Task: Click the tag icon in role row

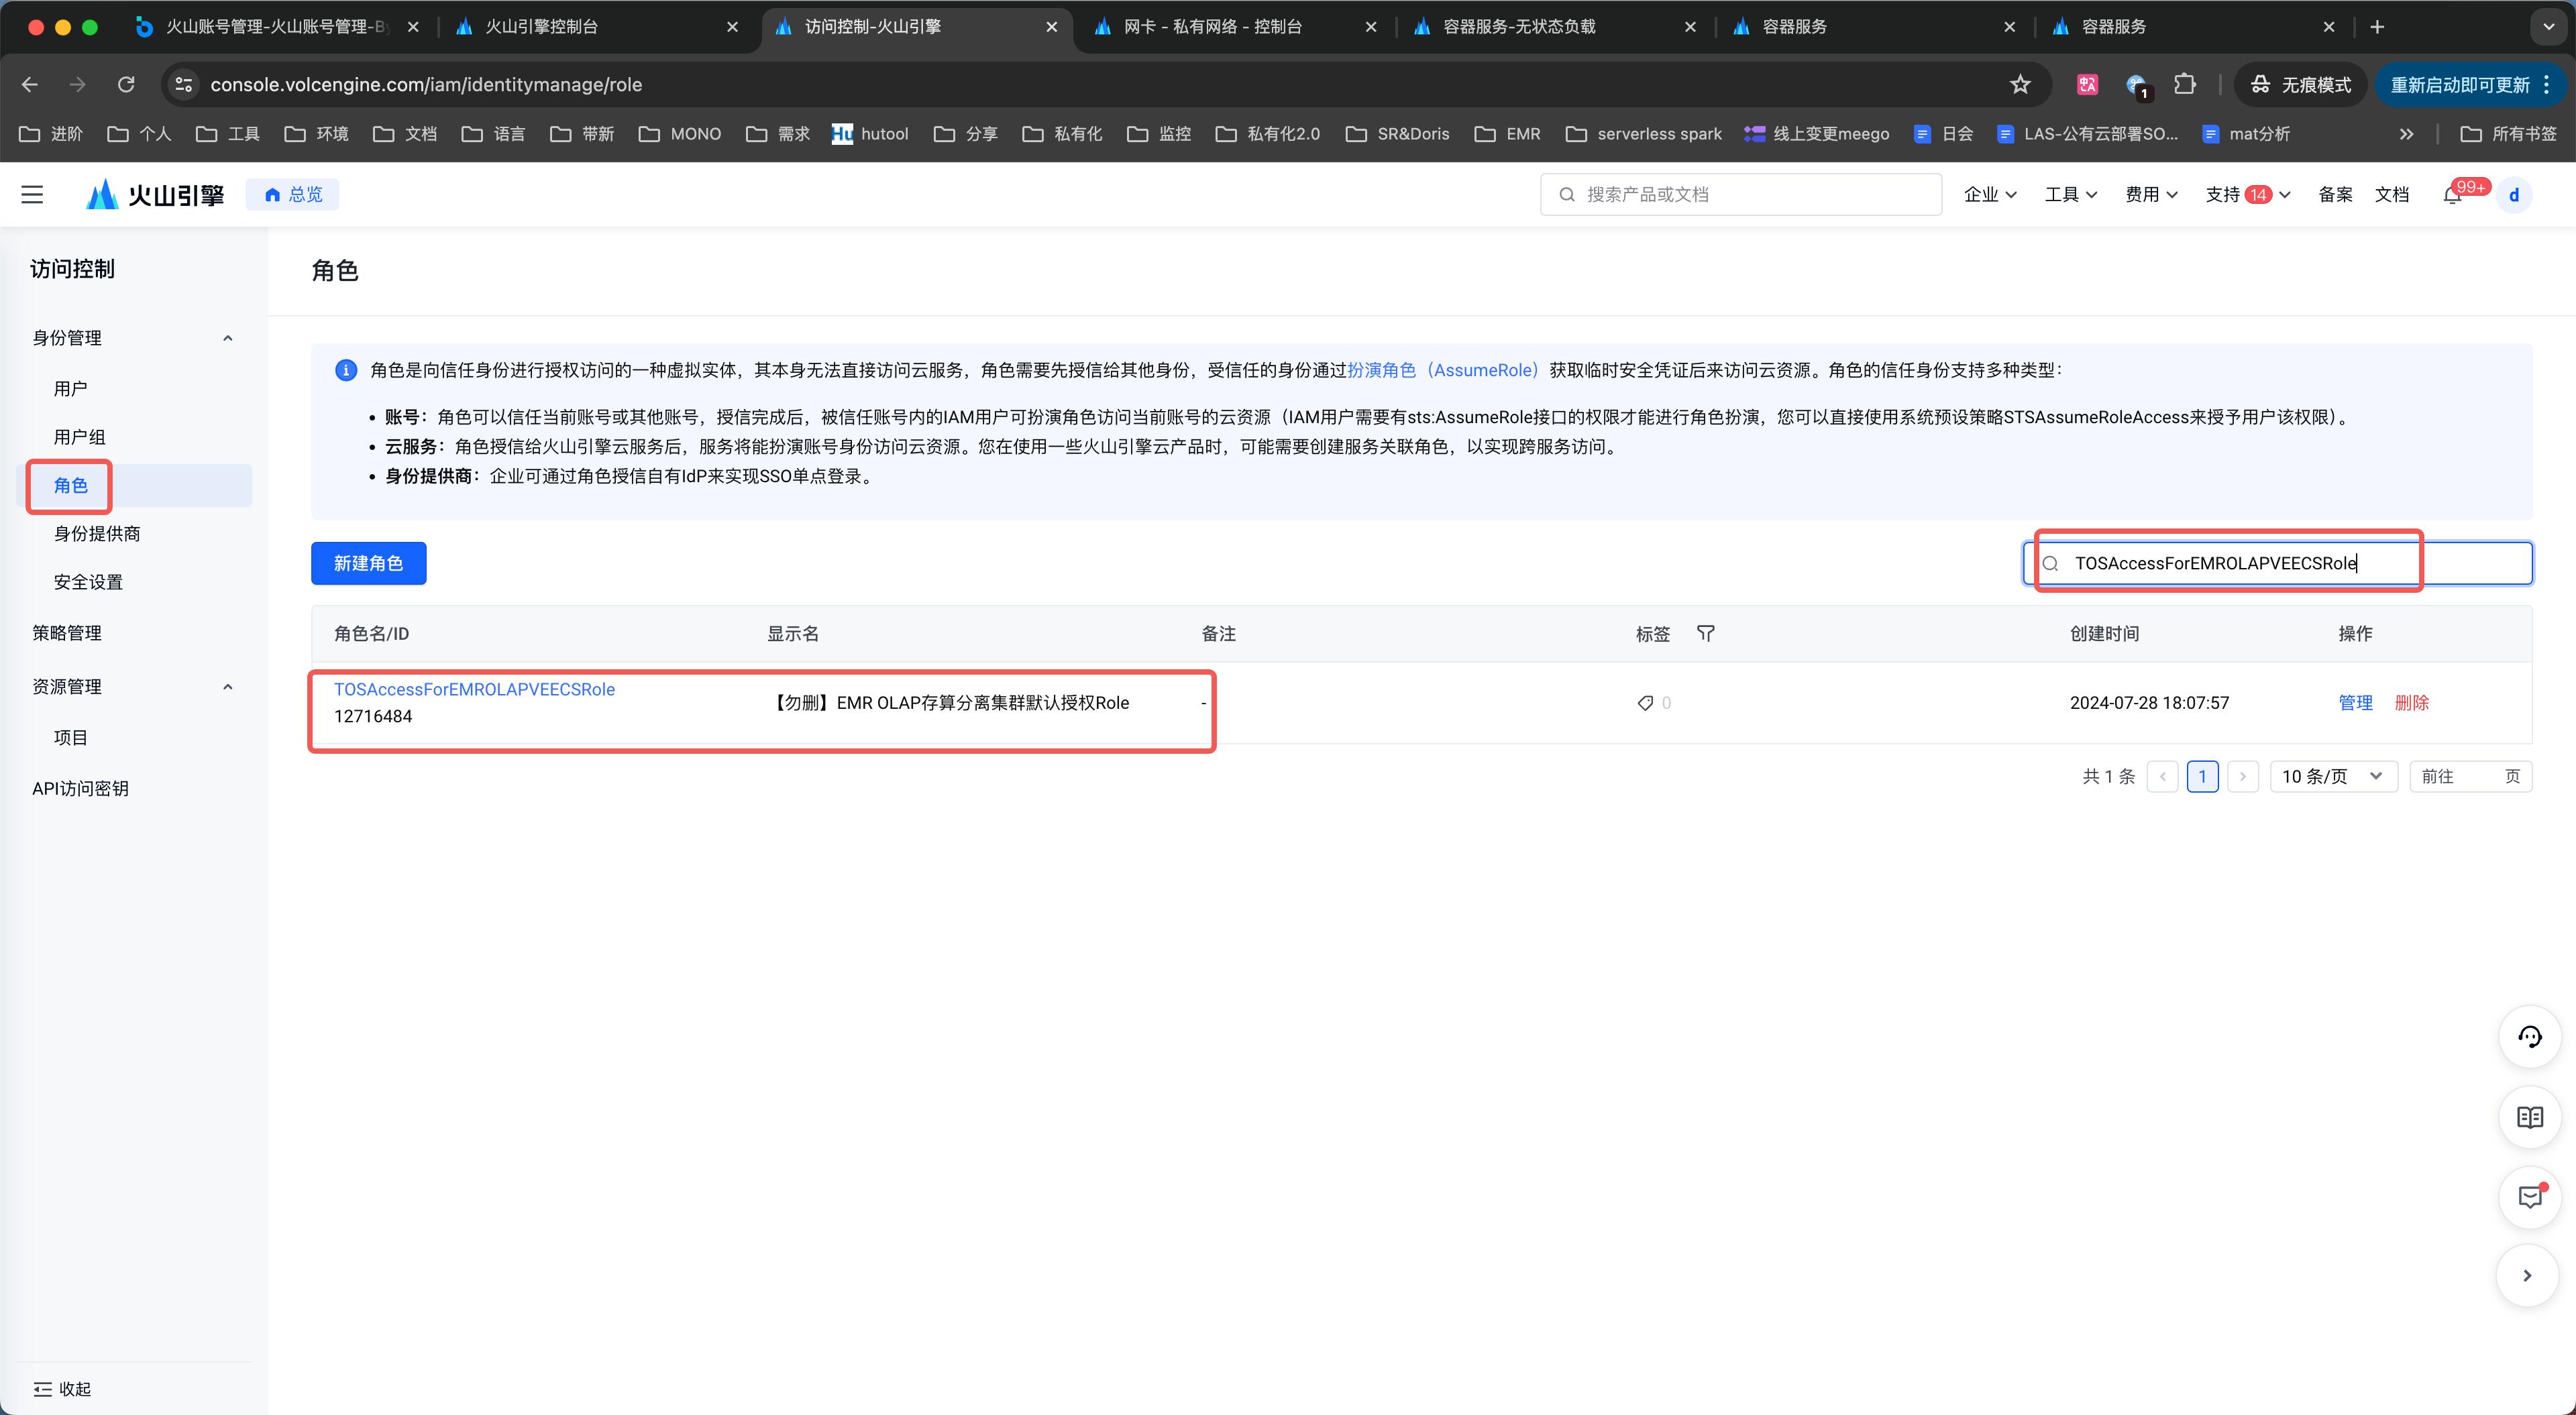Action: click(x=1645, y=703)
